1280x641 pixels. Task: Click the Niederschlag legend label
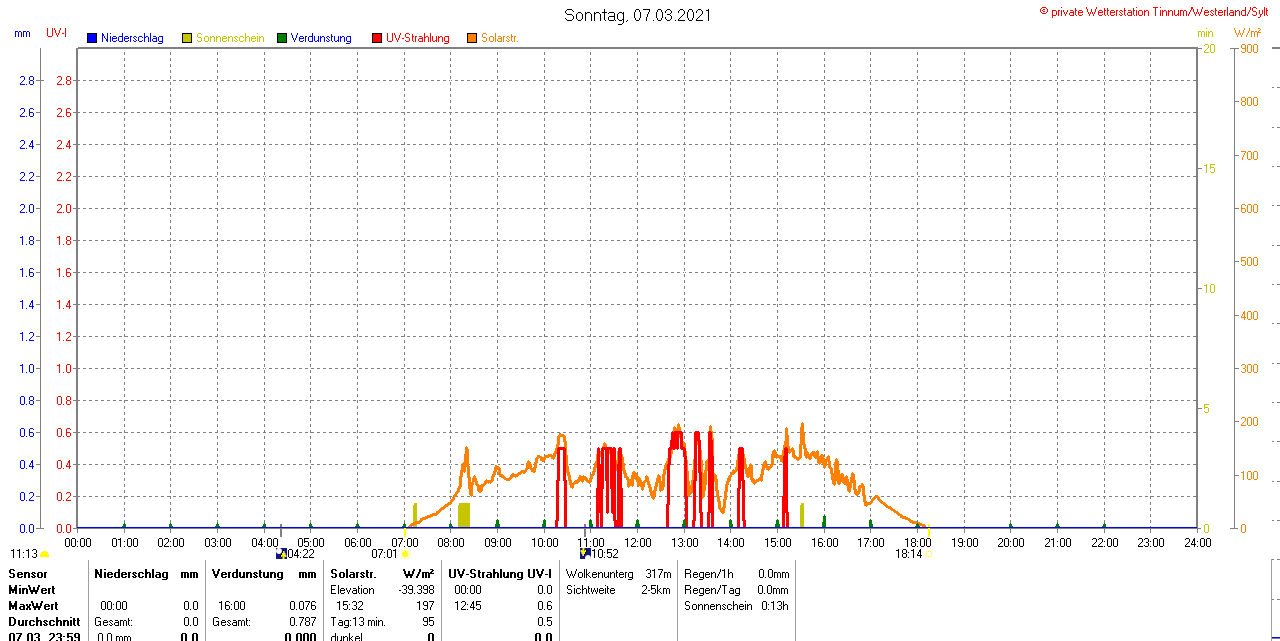132,38
